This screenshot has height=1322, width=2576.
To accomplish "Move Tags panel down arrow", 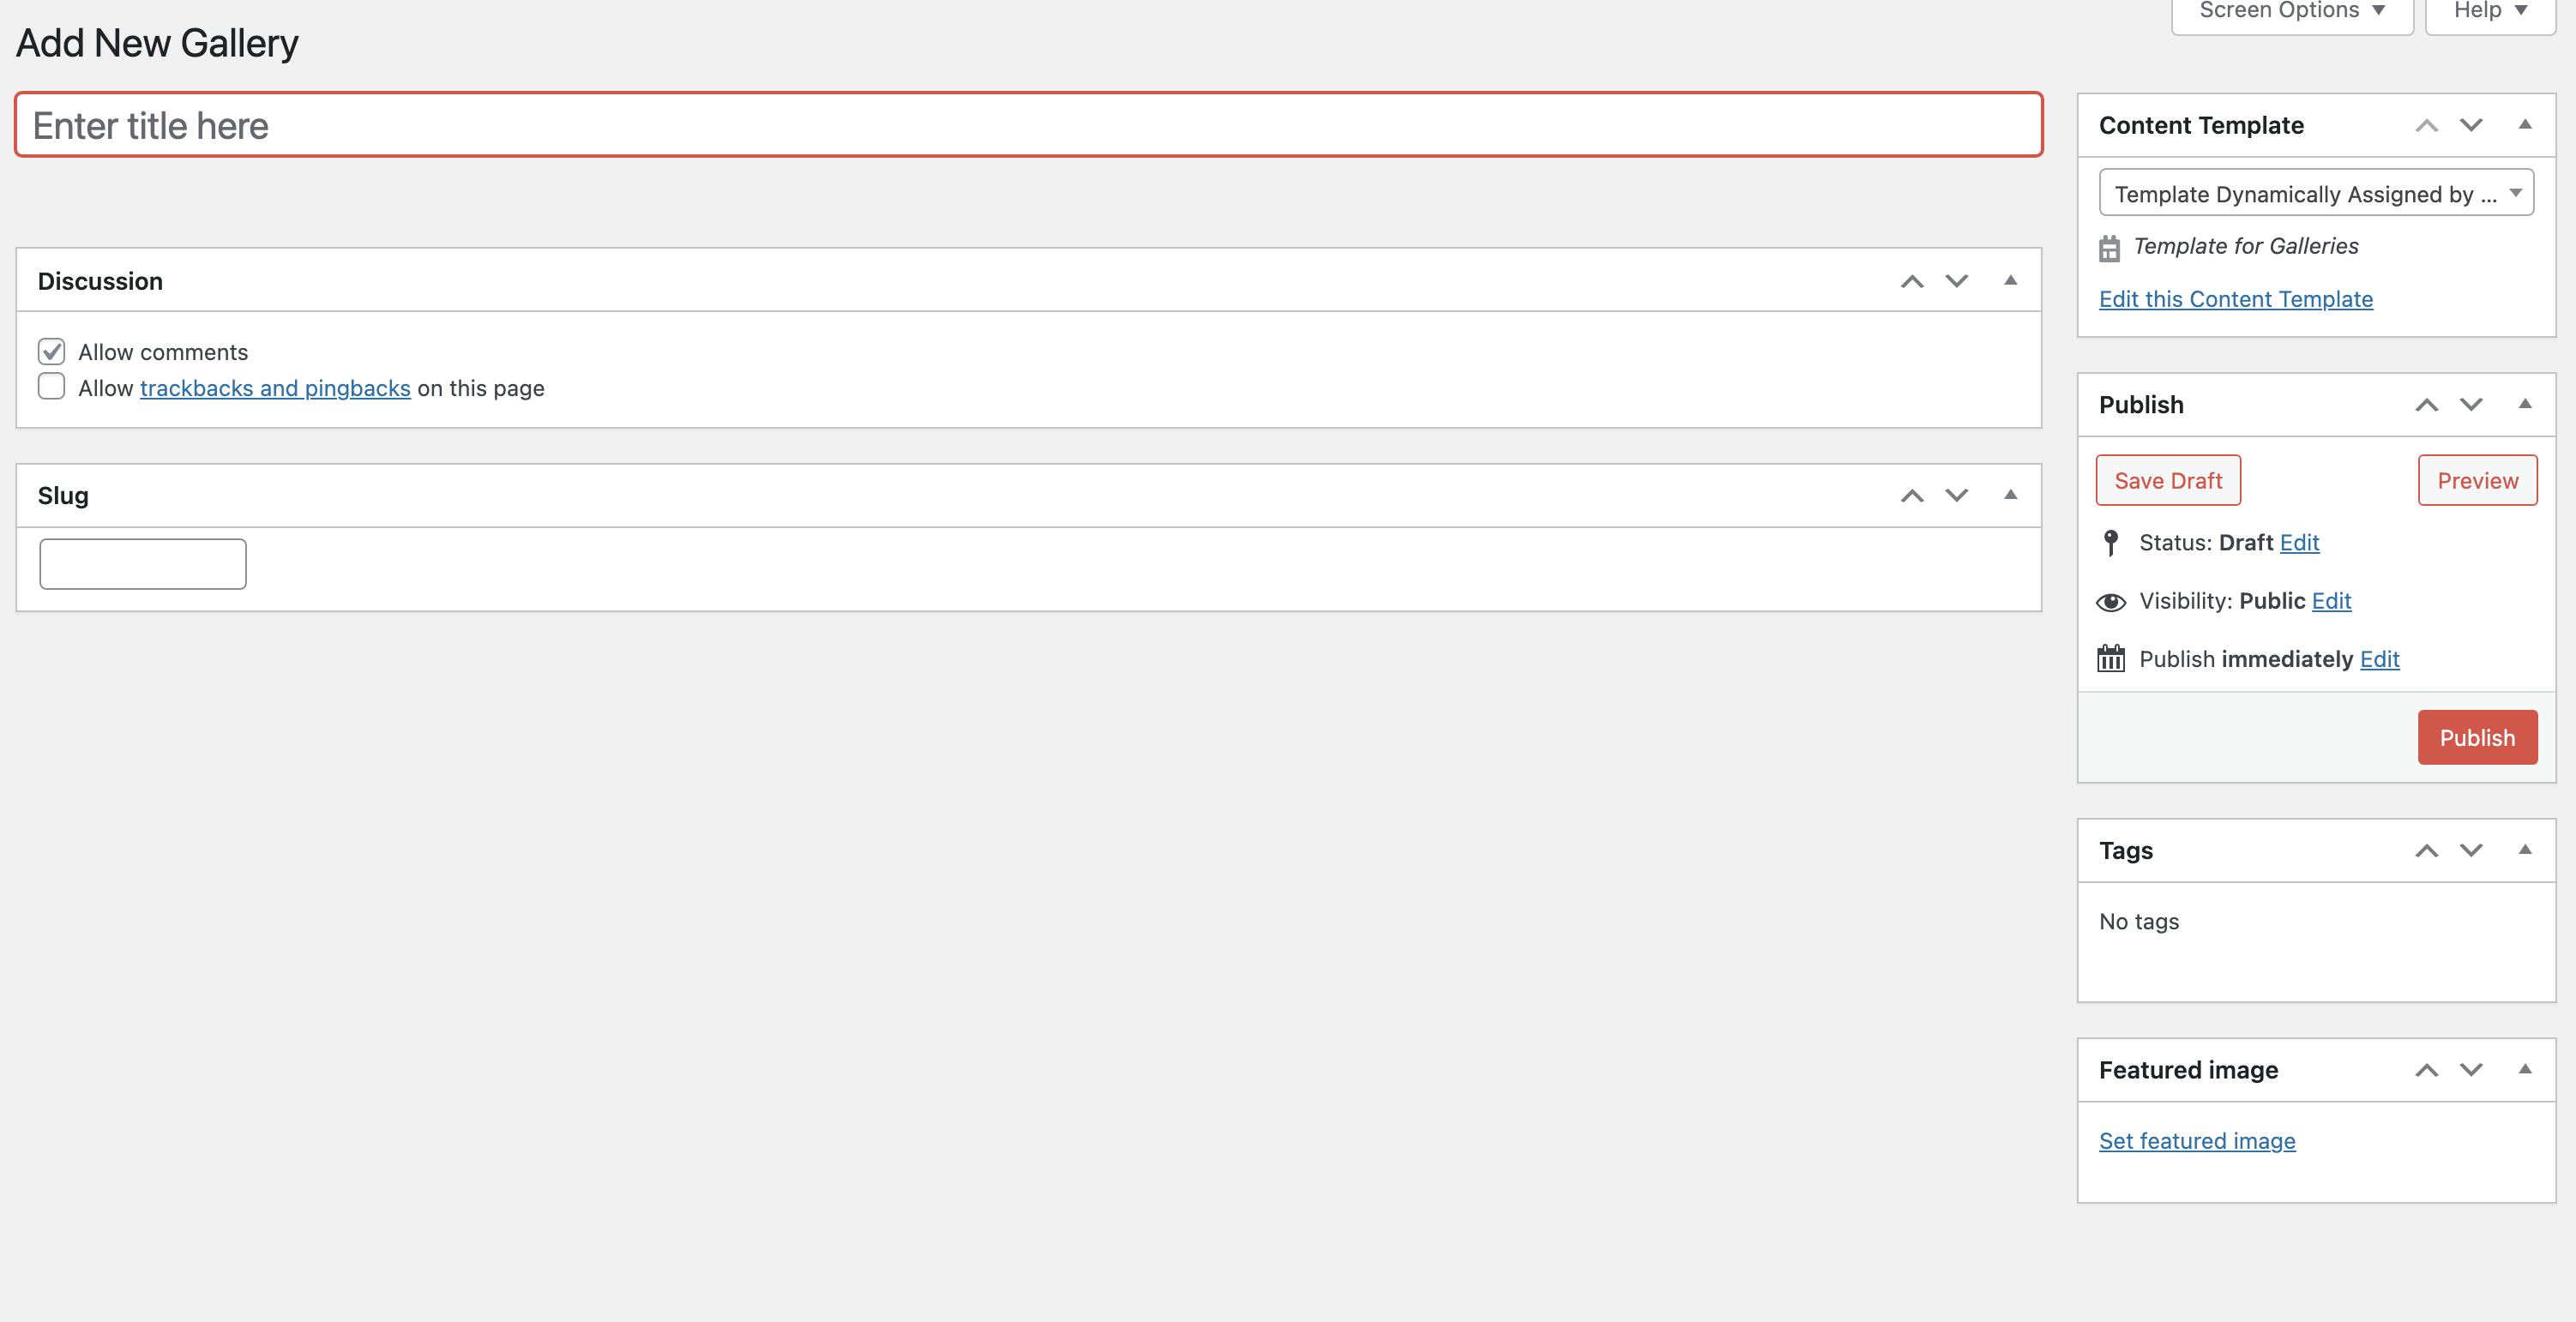I will (2471, 851).
